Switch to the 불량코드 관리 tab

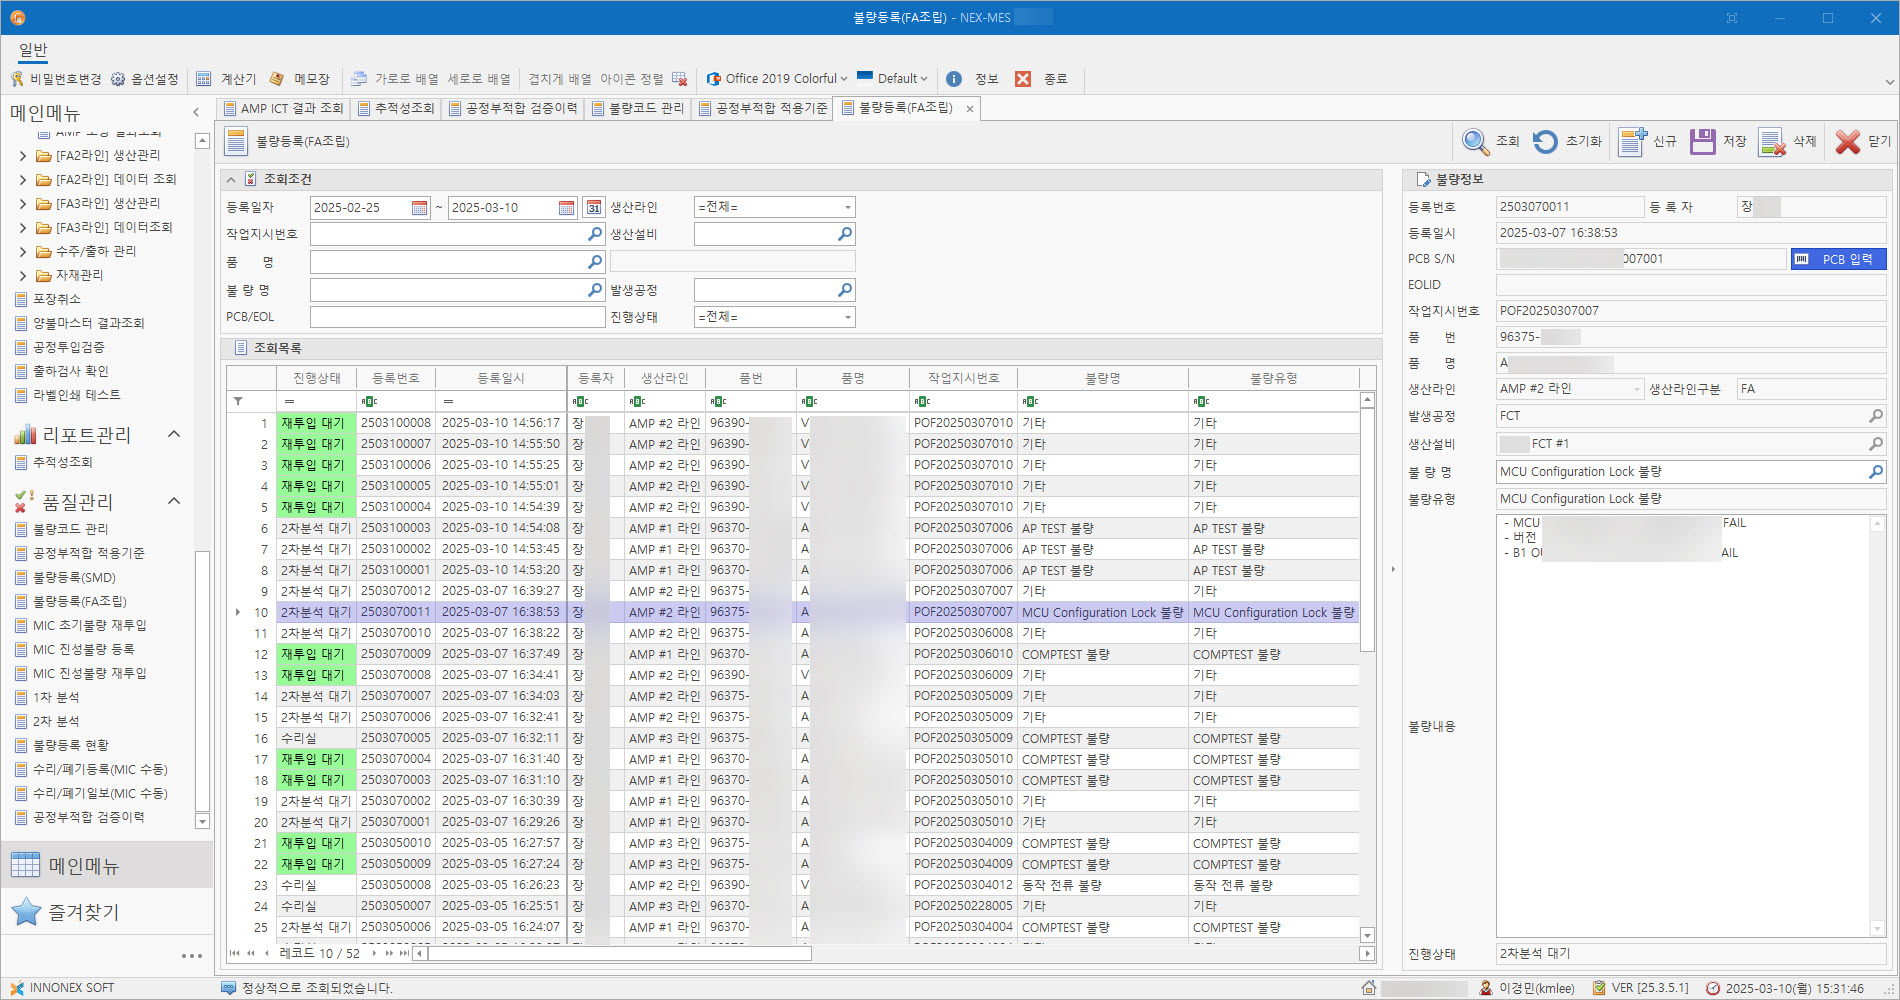tap(637, 108)
